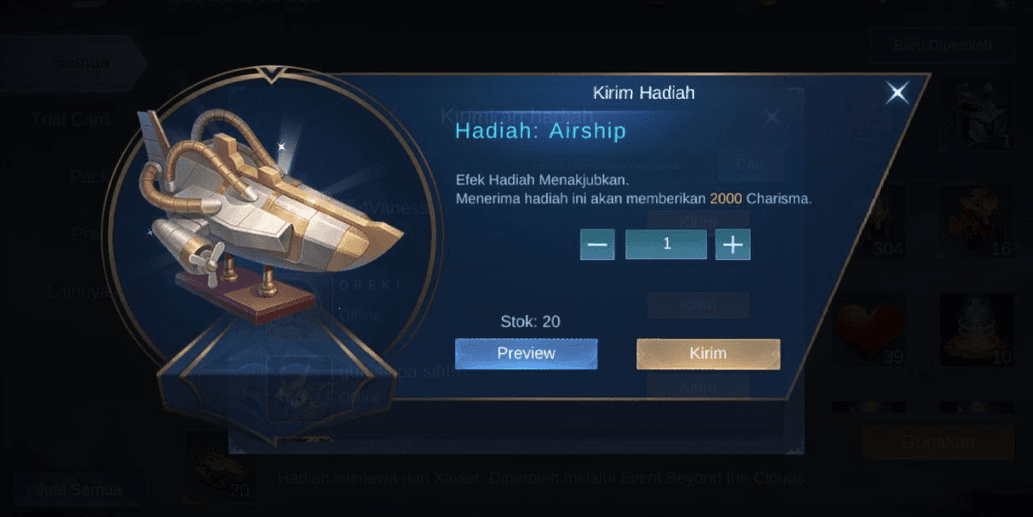Decrease gift quantity with minus button
Screen dimensions: 1033x517
(x=598, y=244)
